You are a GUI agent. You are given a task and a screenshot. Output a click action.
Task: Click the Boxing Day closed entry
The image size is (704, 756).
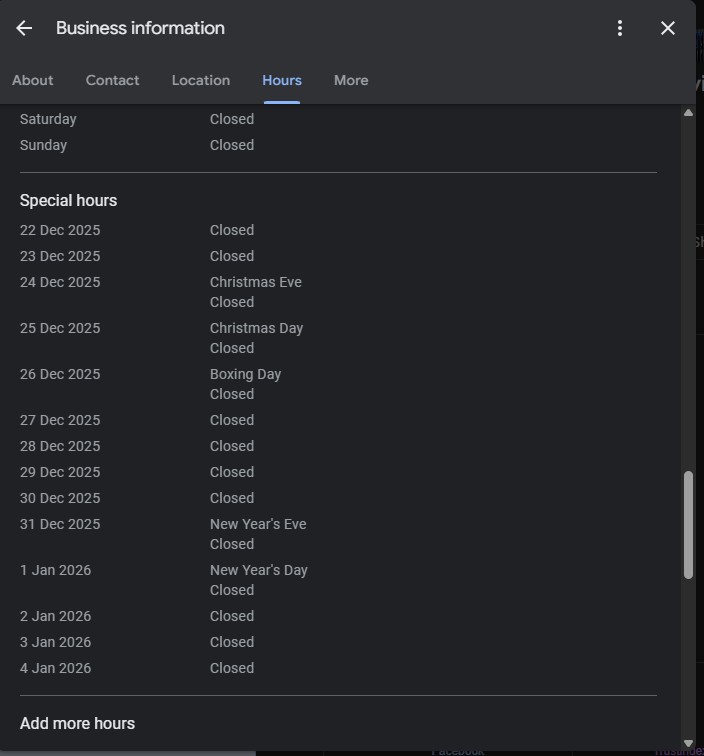coord(245,383)
